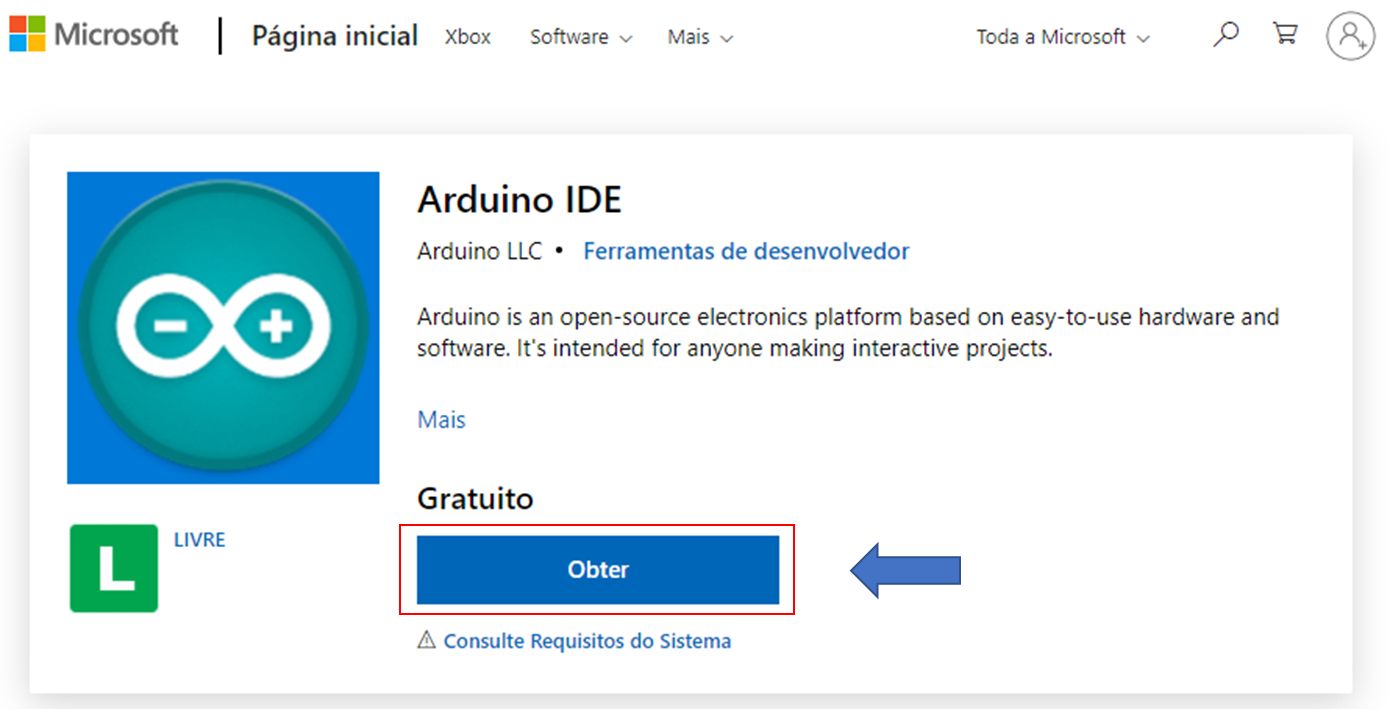Click the blue left-pointing arrow
The height and width of the screenshot is (709, 1390).
(x=906, y=570)
